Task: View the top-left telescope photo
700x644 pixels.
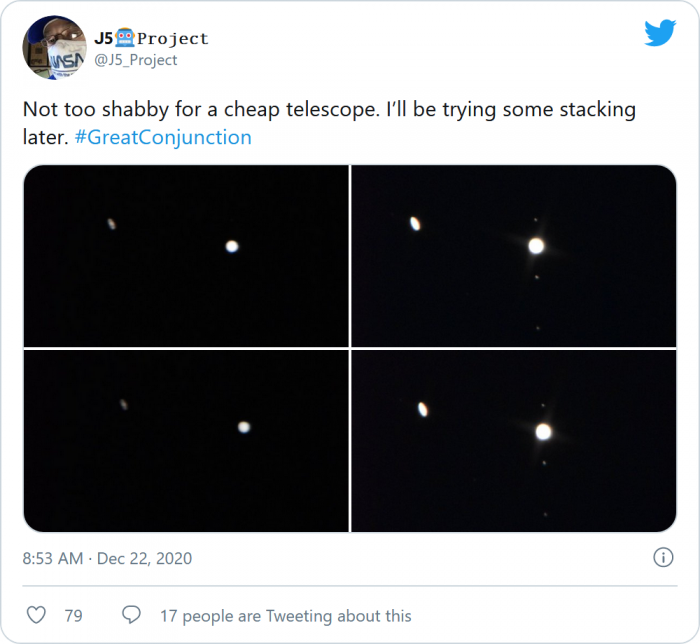Action: (x=186, y=255)
